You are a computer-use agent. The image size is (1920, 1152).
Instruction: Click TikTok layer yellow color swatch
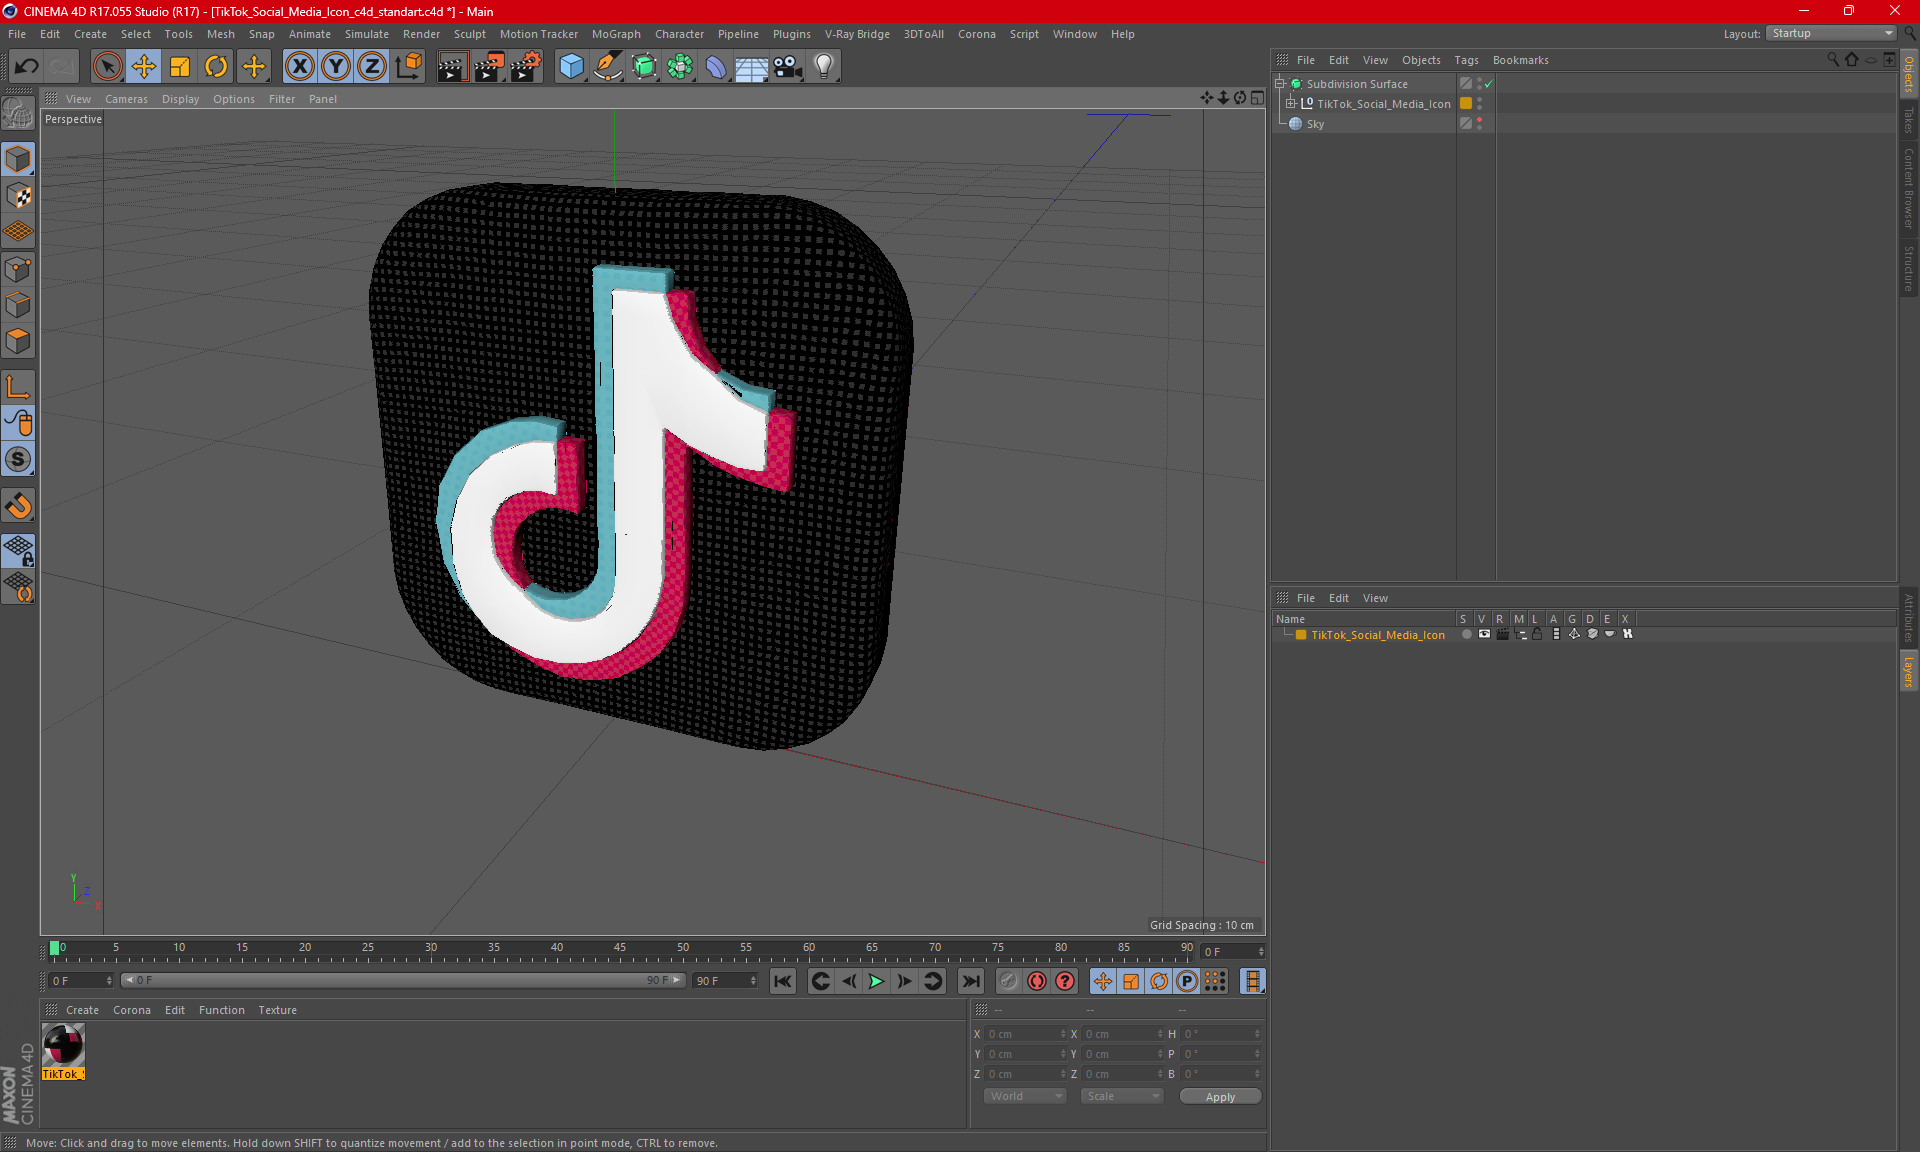click(1301, 634)
